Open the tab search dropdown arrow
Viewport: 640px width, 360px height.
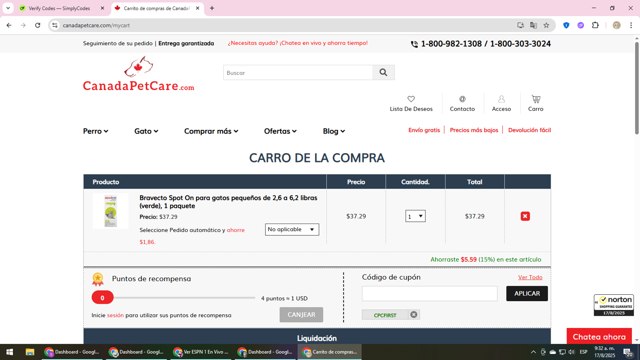pos(8,8)
